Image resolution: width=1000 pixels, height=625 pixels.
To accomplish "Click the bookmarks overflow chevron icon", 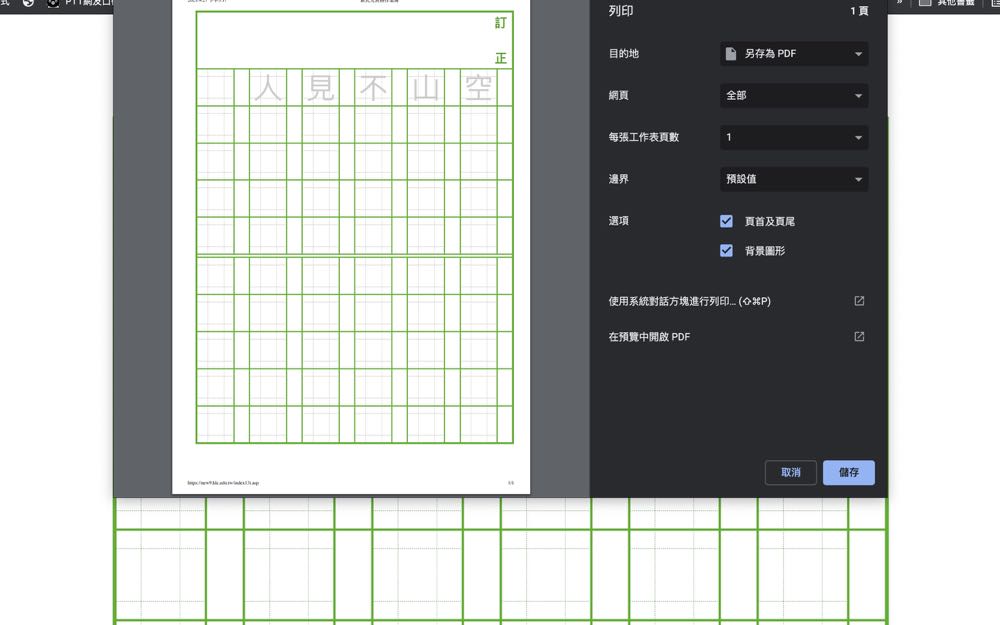I will [x=899, y=3].
